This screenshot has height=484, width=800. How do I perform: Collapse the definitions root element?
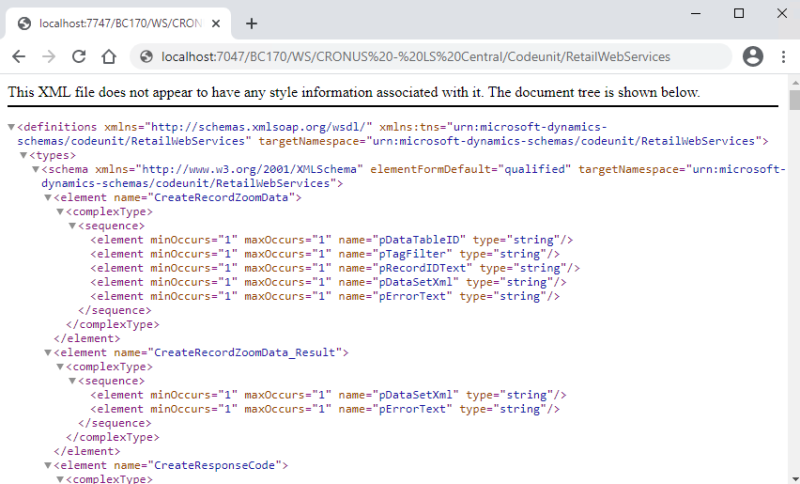coord(12,128)
